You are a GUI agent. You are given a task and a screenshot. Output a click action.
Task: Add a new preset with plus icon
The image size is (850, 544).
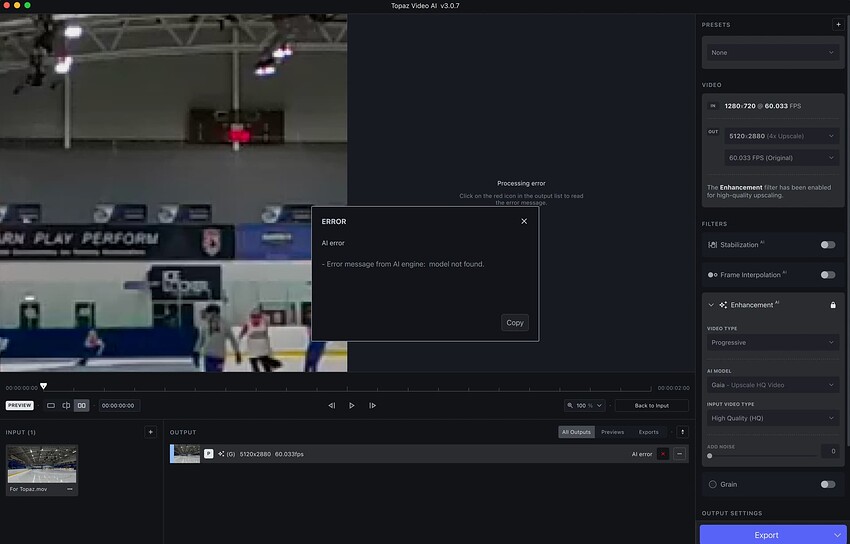click(x=837, y=24)
